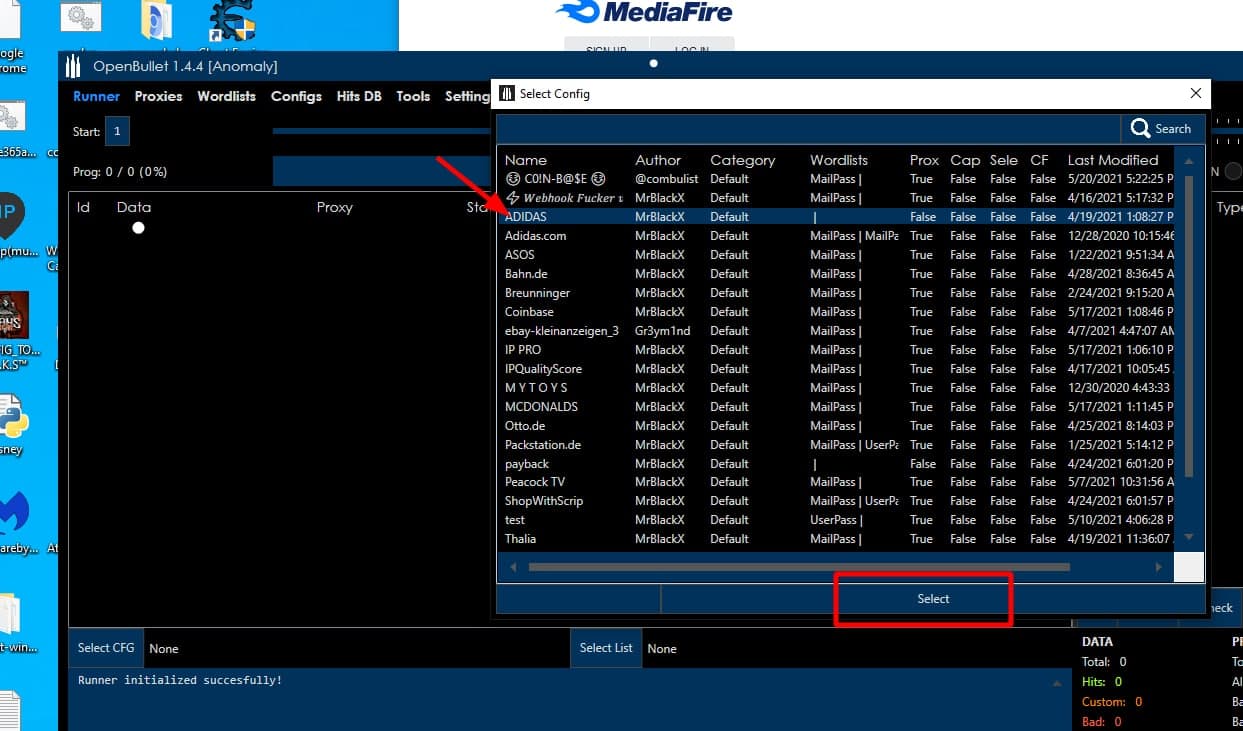1243x731 pixels.
Task: Sort configs by Last Modified column
Action: click(1112, 160)
